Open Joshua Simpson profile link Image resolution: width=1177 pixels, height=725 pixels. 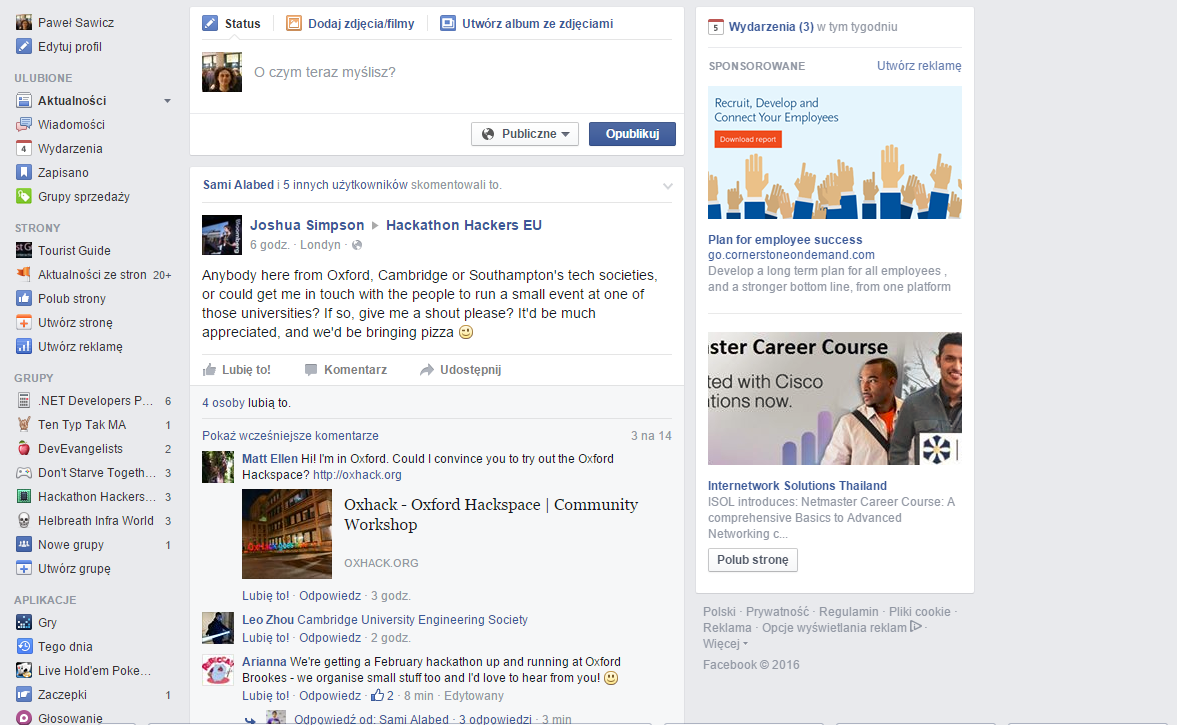click(x=307, y=225)
